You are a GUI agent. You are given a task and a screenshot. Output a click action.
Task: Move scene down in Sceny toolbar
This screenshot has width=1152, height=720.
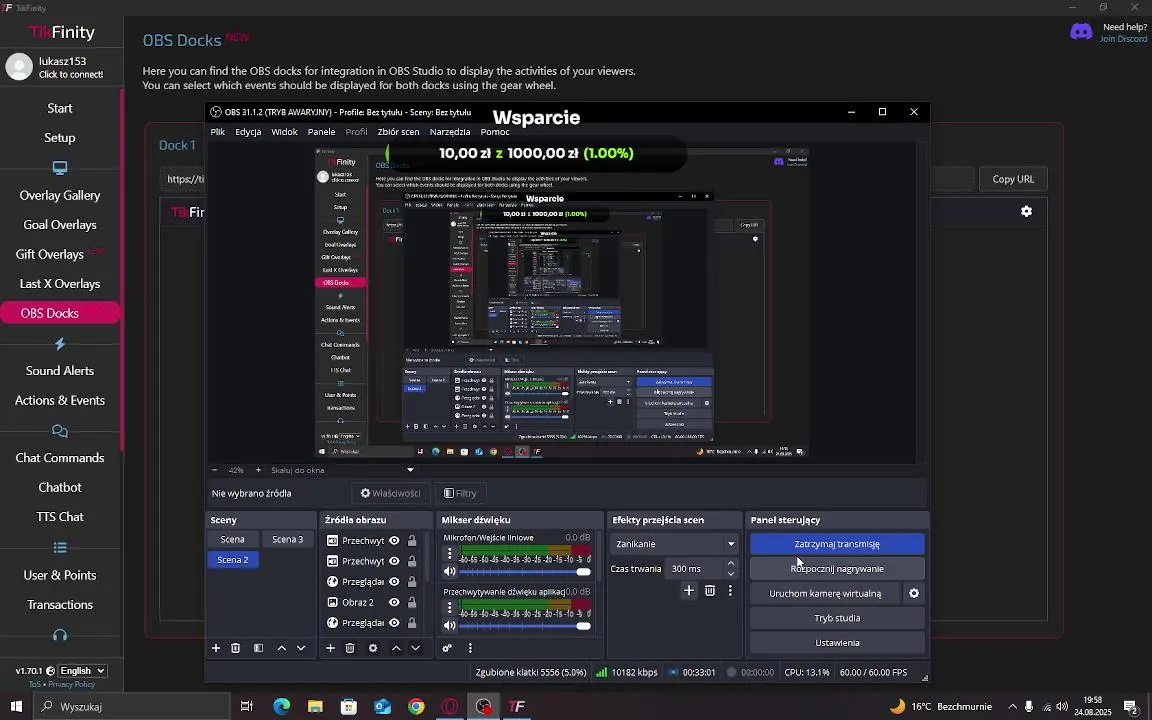301,648
